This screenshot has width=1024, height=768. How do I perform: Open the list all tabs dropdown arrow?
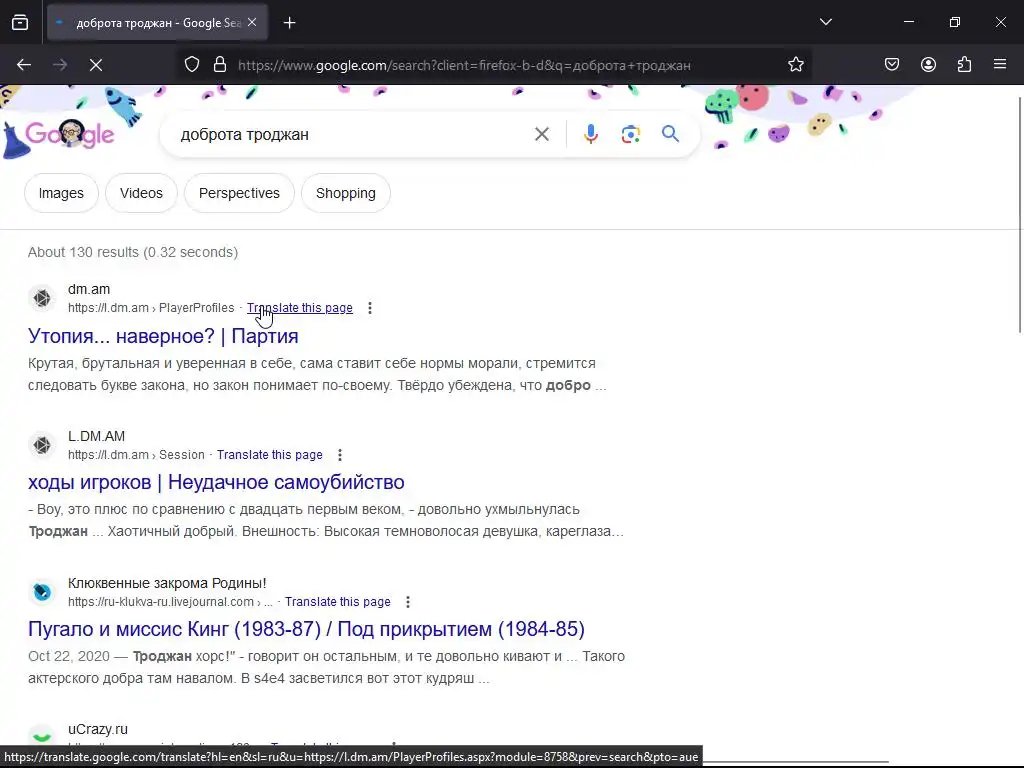(x=825, y=22)
